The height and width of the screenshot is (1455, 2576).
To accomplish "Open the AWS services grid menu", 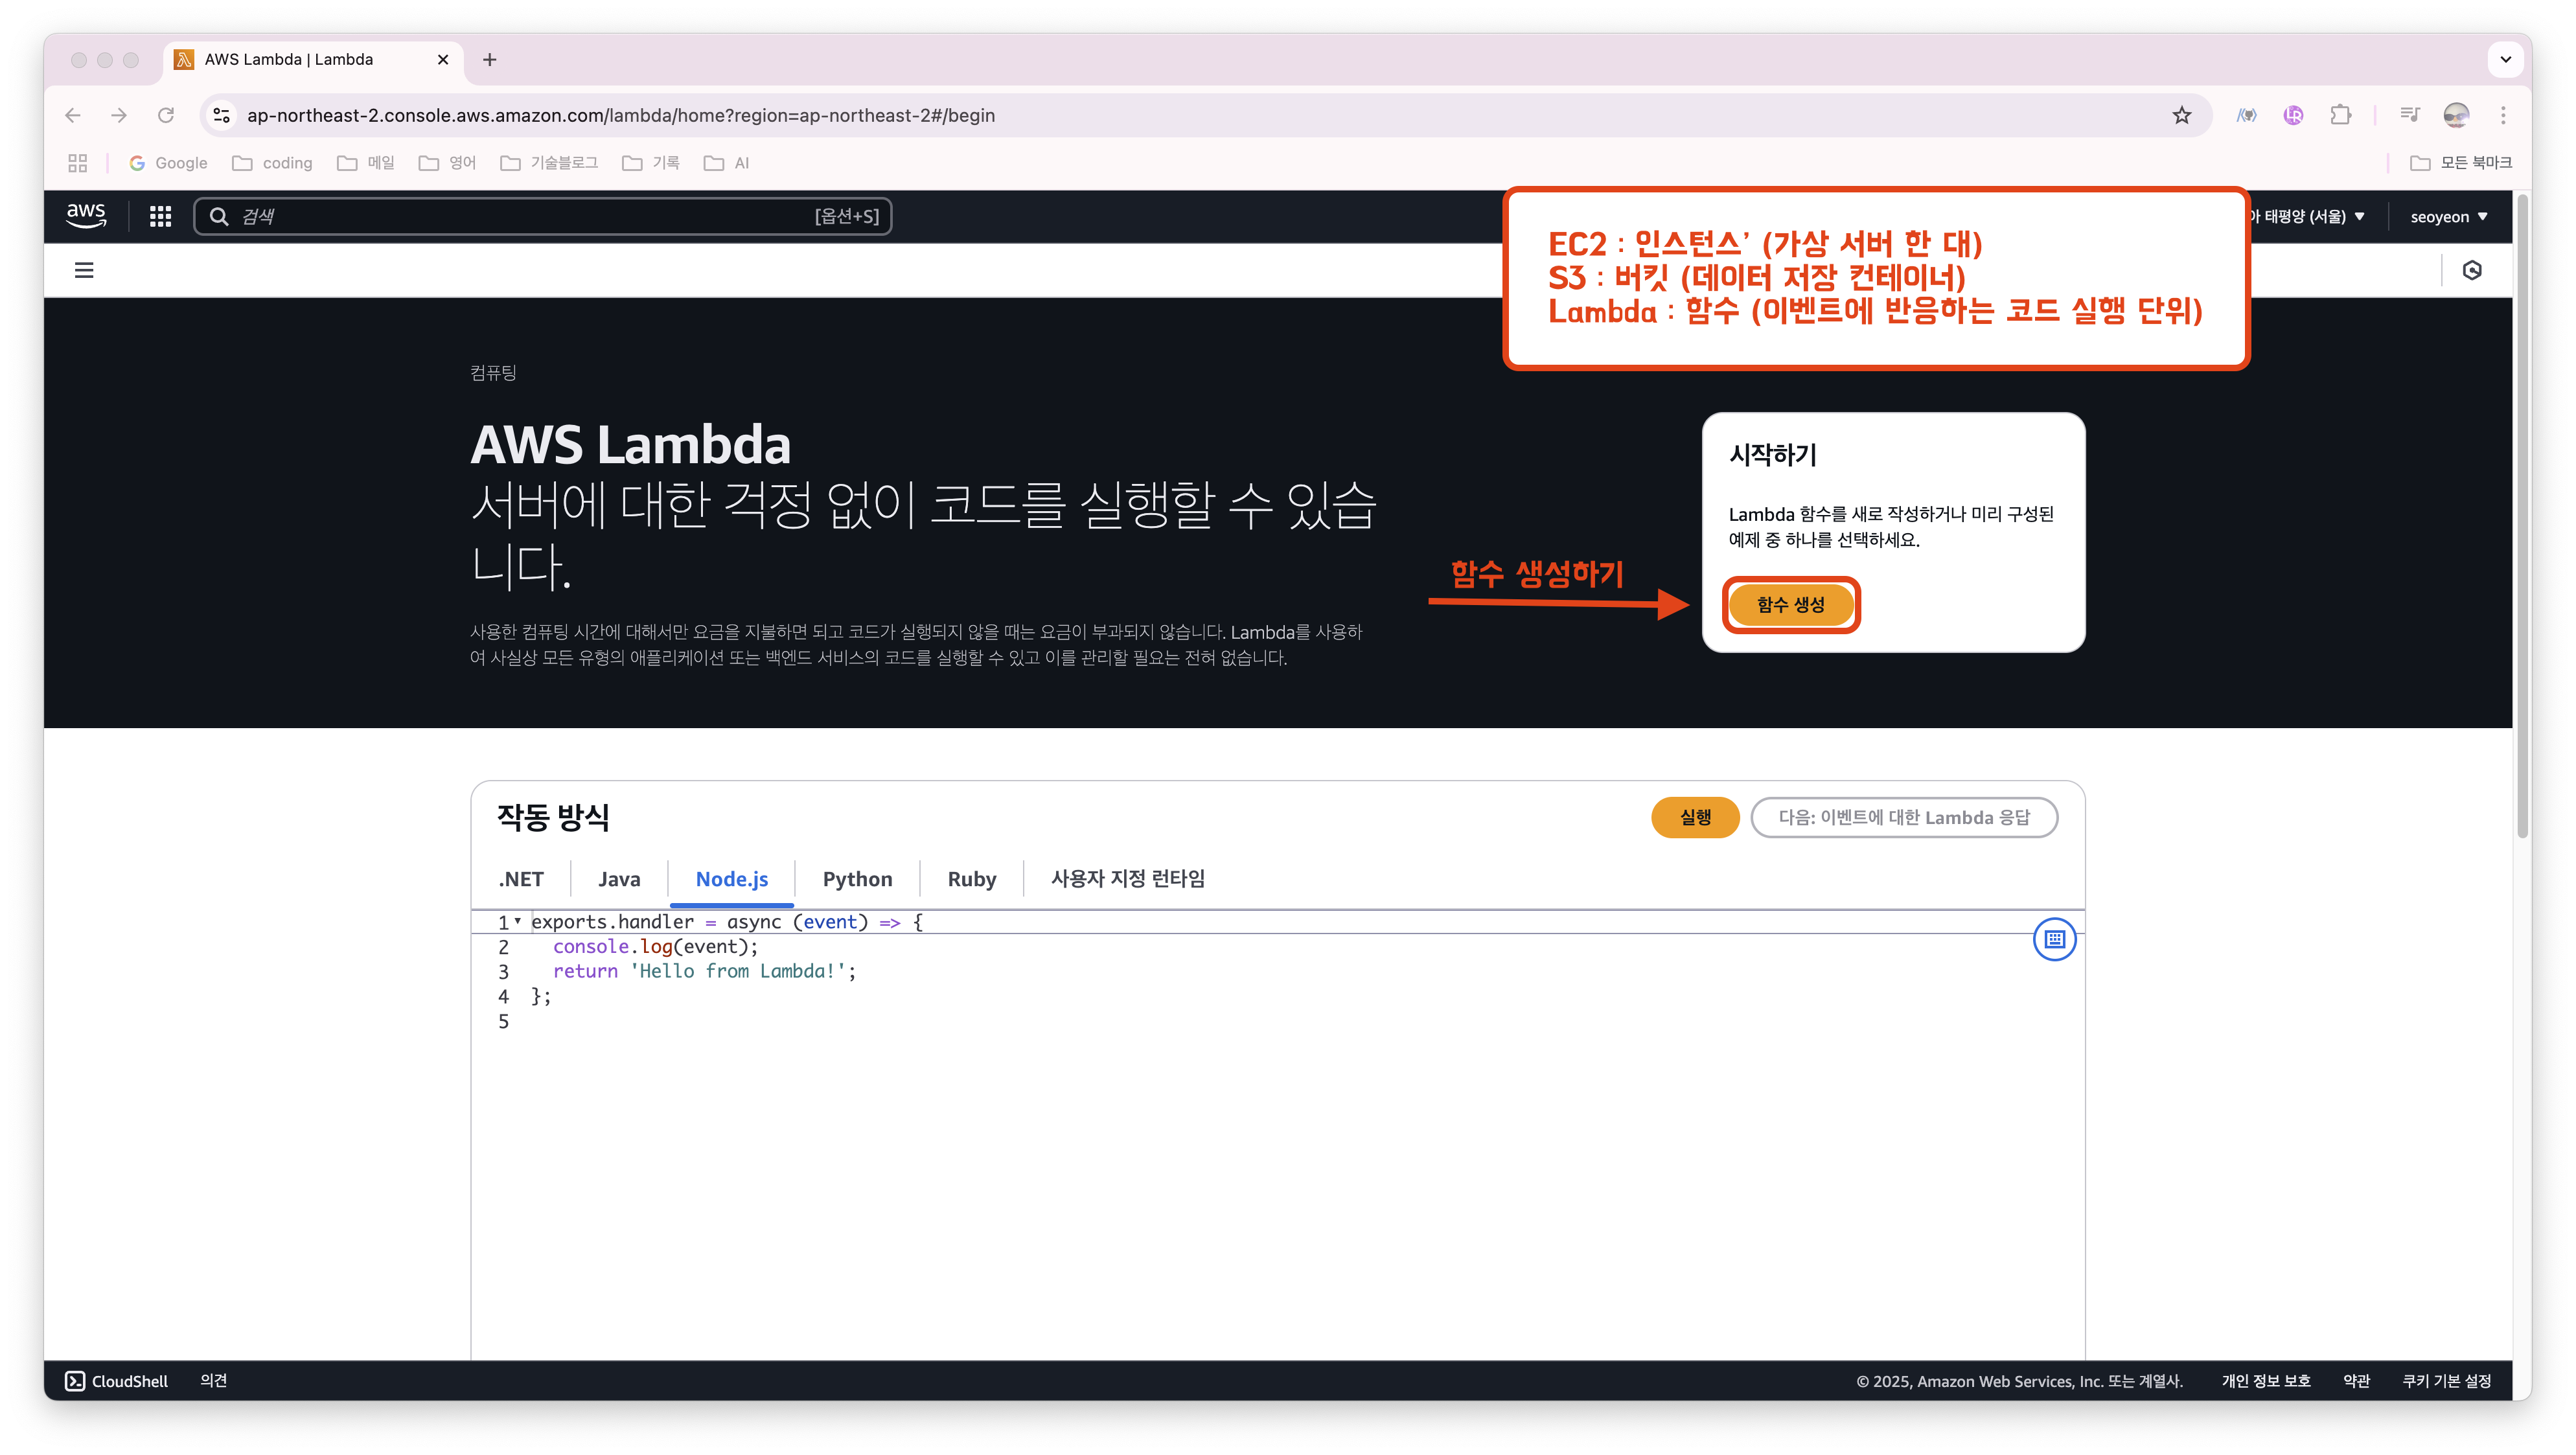I will [160, 216].
